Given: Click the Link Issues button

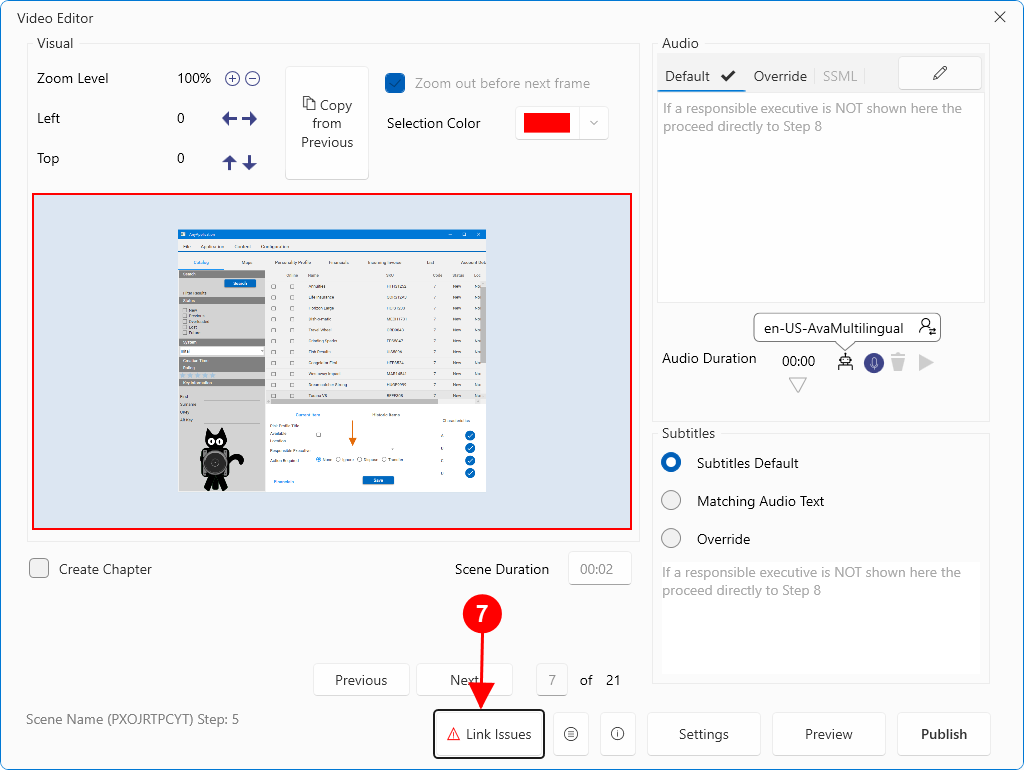Looking at the screenshot, I should pos(489,734).
